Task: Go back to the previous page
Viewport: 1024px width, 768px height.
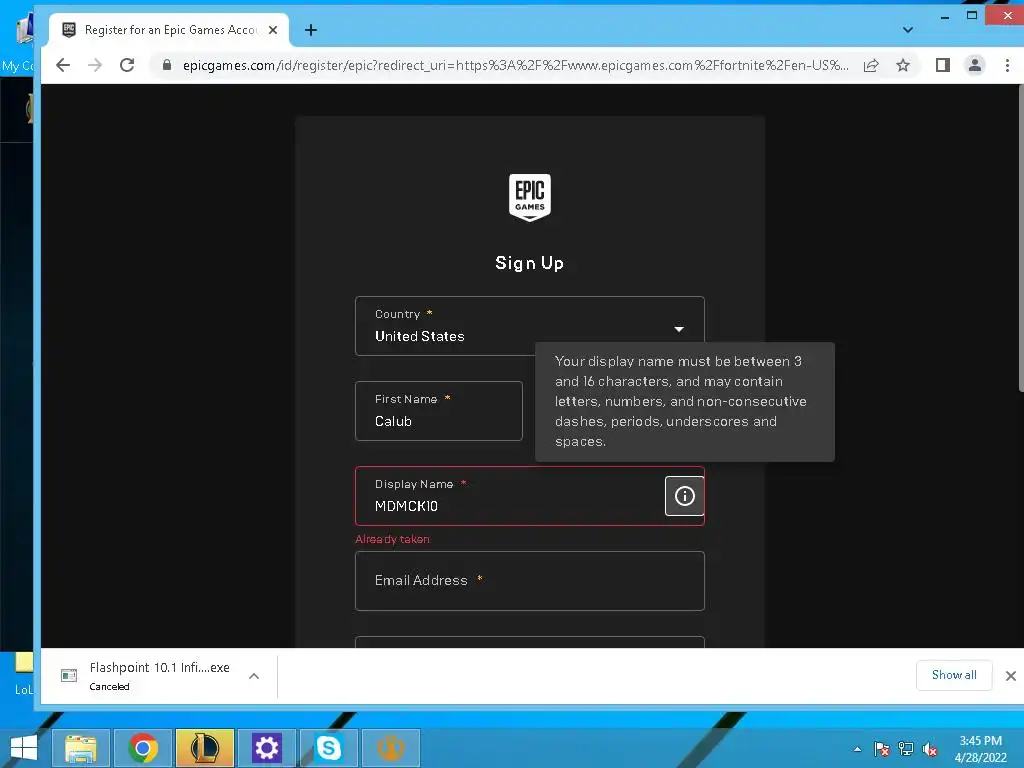Action: (x=63, y=65)
